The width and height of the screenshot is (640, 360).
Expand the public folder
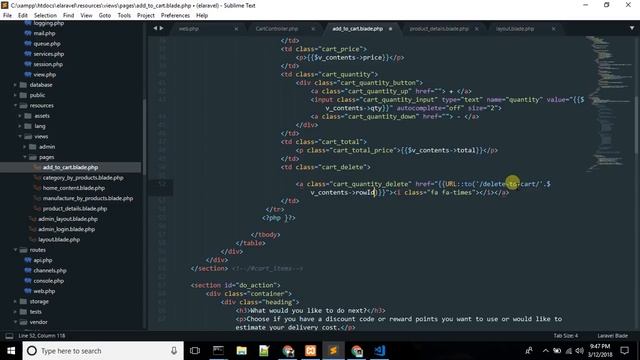15,95
